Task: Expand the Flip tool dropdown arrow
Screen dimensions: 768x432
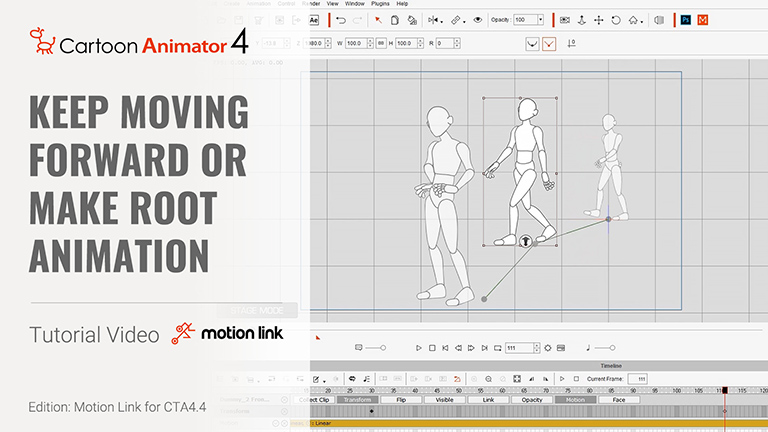Action: [x=441, y=22]
